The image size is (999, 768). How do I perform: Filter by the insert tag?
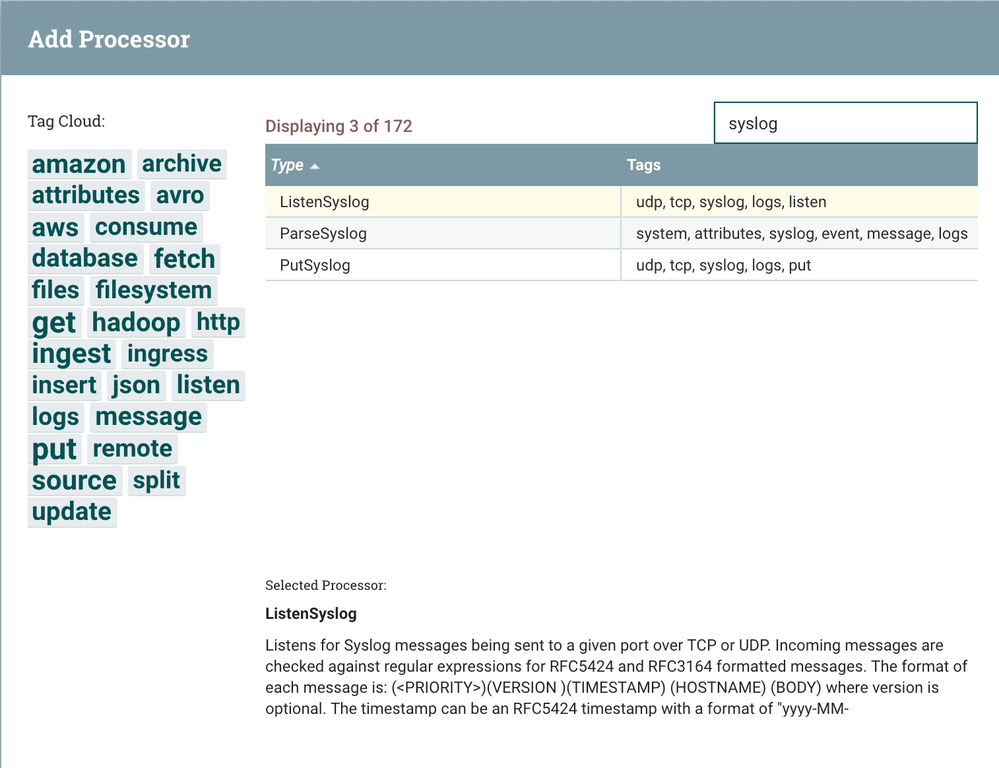[64, 385]
